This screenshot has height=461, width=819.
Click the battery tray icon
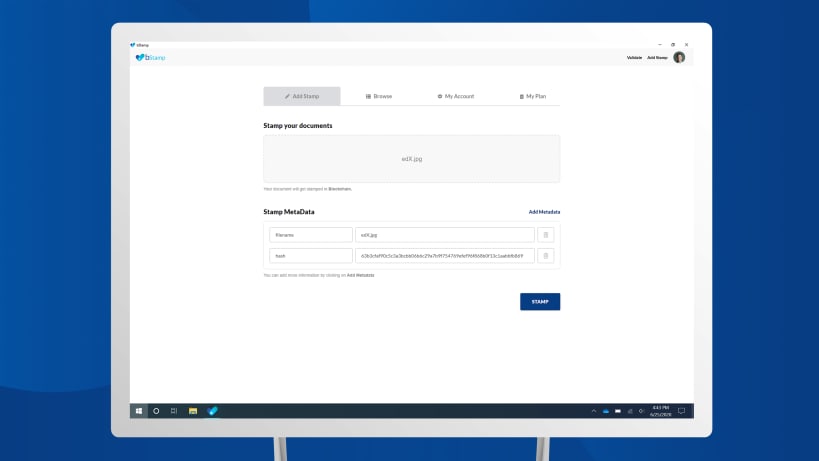618,411
